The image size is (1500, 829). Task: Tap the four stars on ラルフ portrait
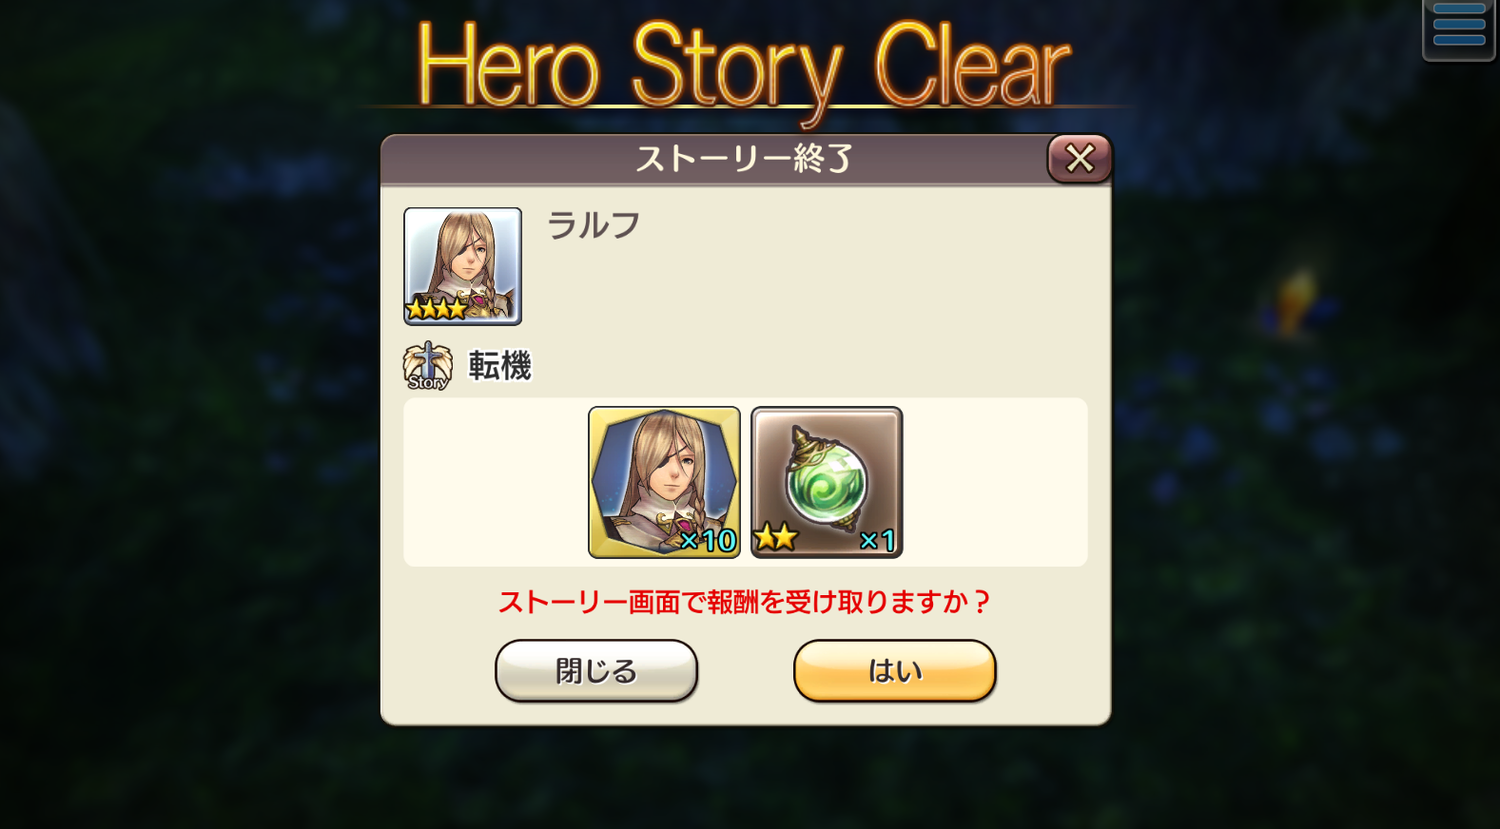[437, 309]
